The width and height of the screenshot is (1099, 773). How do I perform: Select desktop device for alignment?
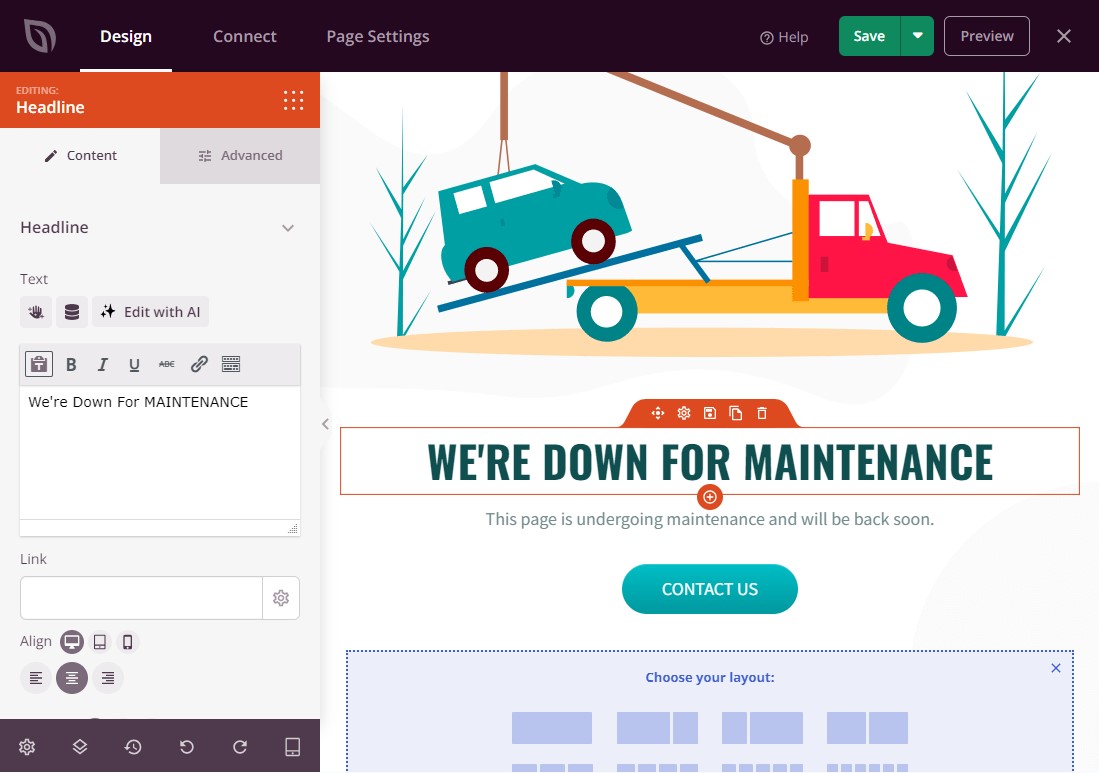click(71, 642)
